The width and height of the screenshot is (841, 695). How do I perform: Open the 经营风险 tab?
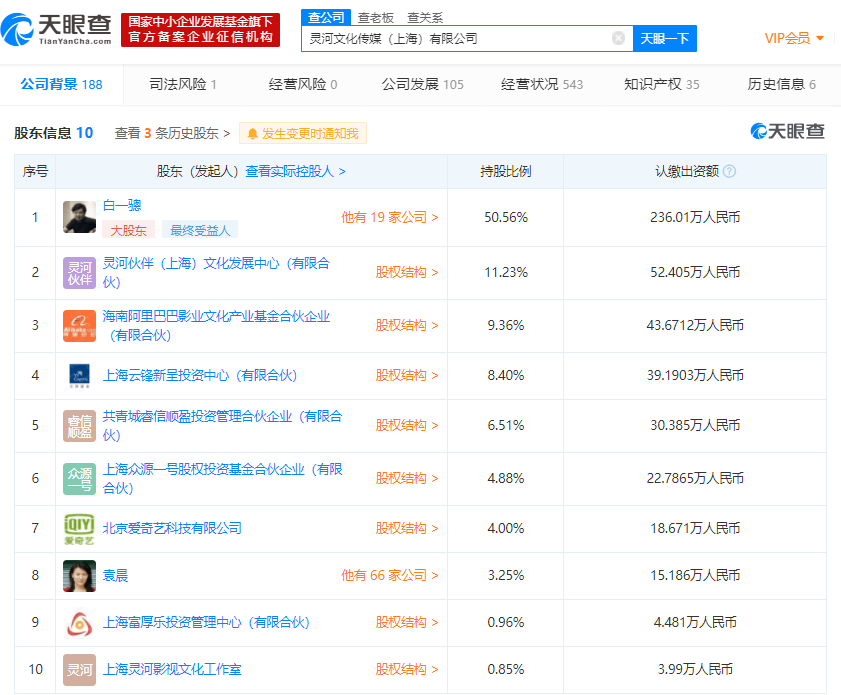(303, 84)
